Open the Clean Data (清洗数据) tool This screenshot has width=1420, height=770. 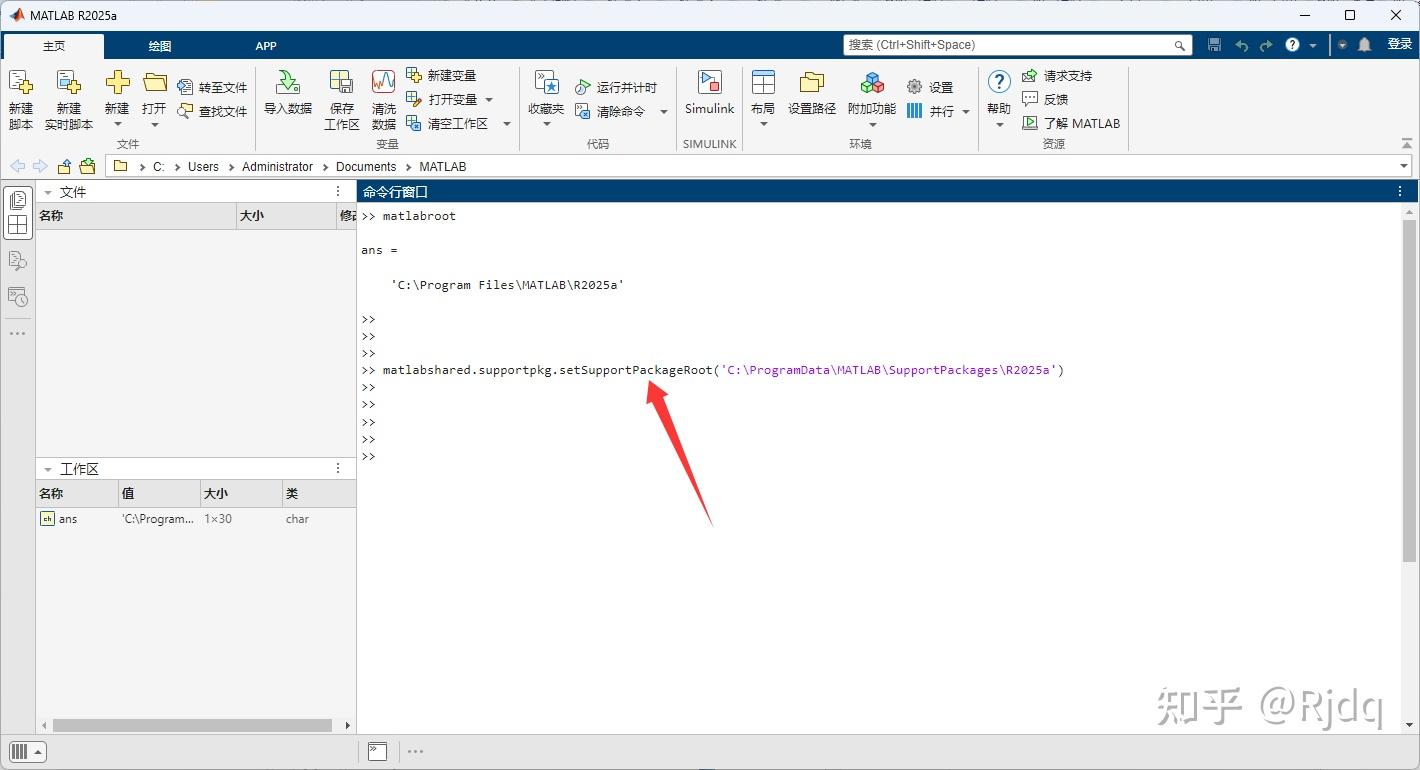click(x=382, y=97)
